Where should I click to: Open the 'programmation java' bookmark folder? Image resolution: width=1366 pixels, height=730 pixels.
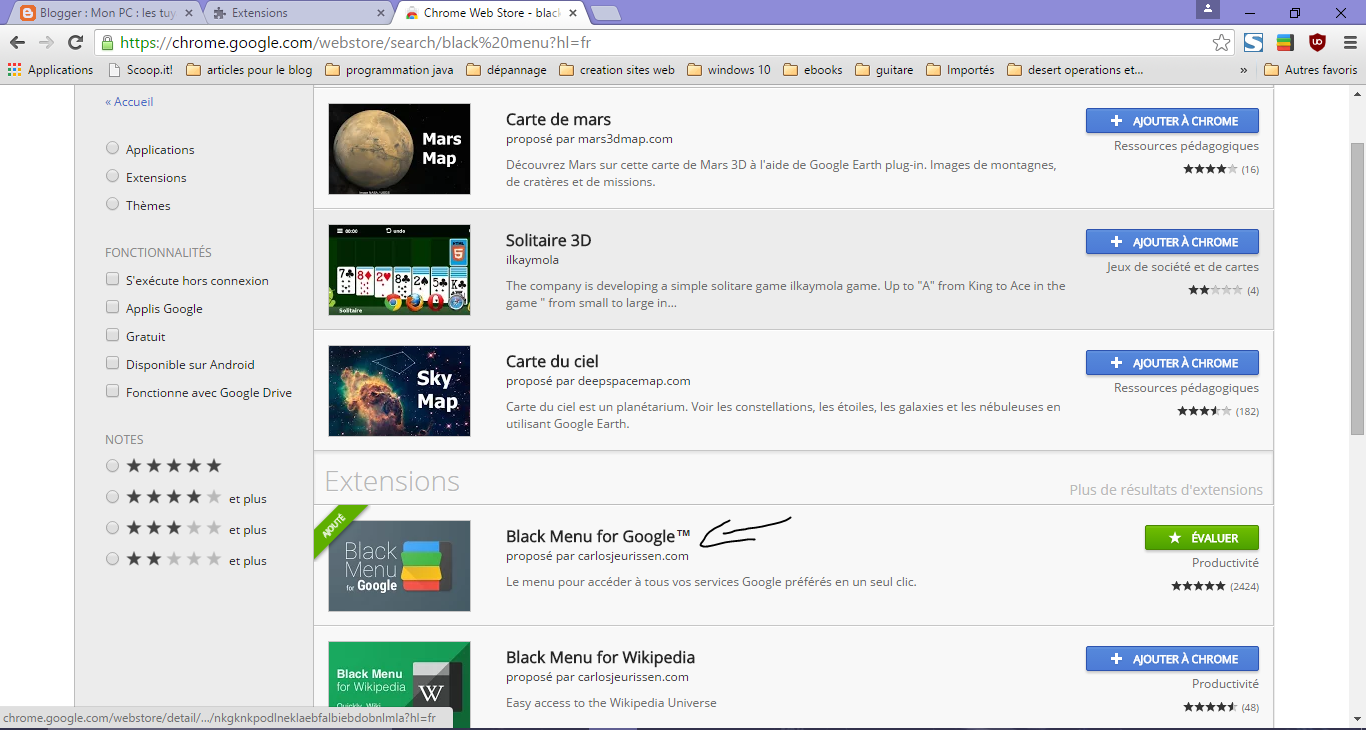(x=389, y=70)
